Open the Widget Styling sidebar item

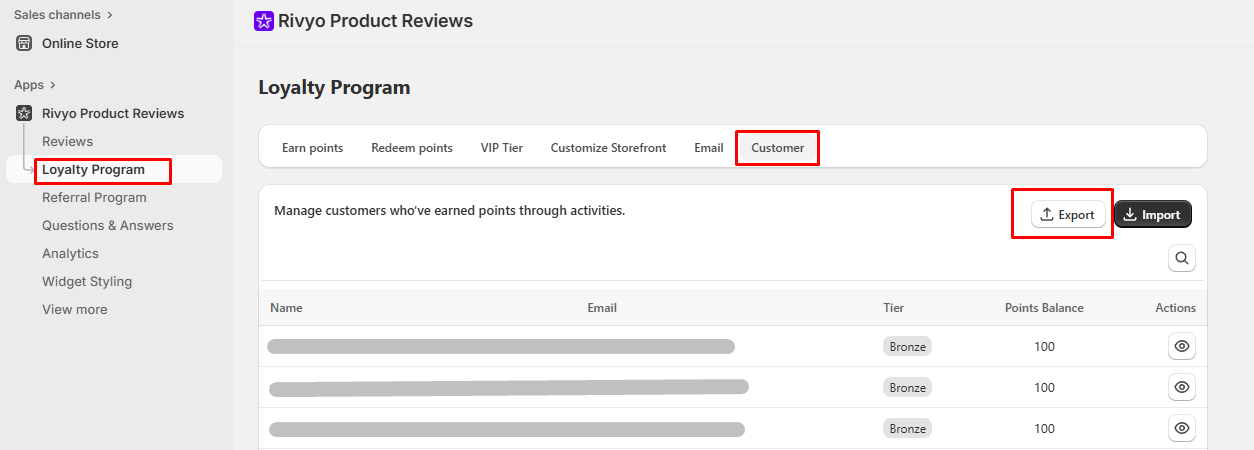tap(87, 281)
